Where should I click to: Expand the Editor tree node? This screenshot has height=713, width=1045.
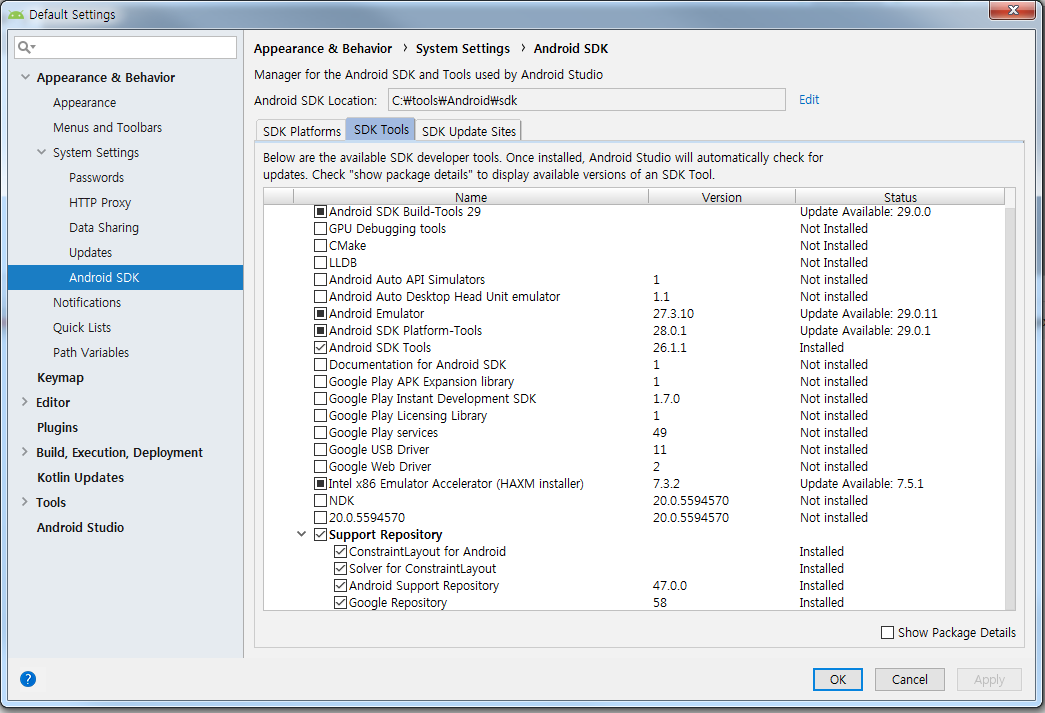pyautogui.click(x=25, y=402)
